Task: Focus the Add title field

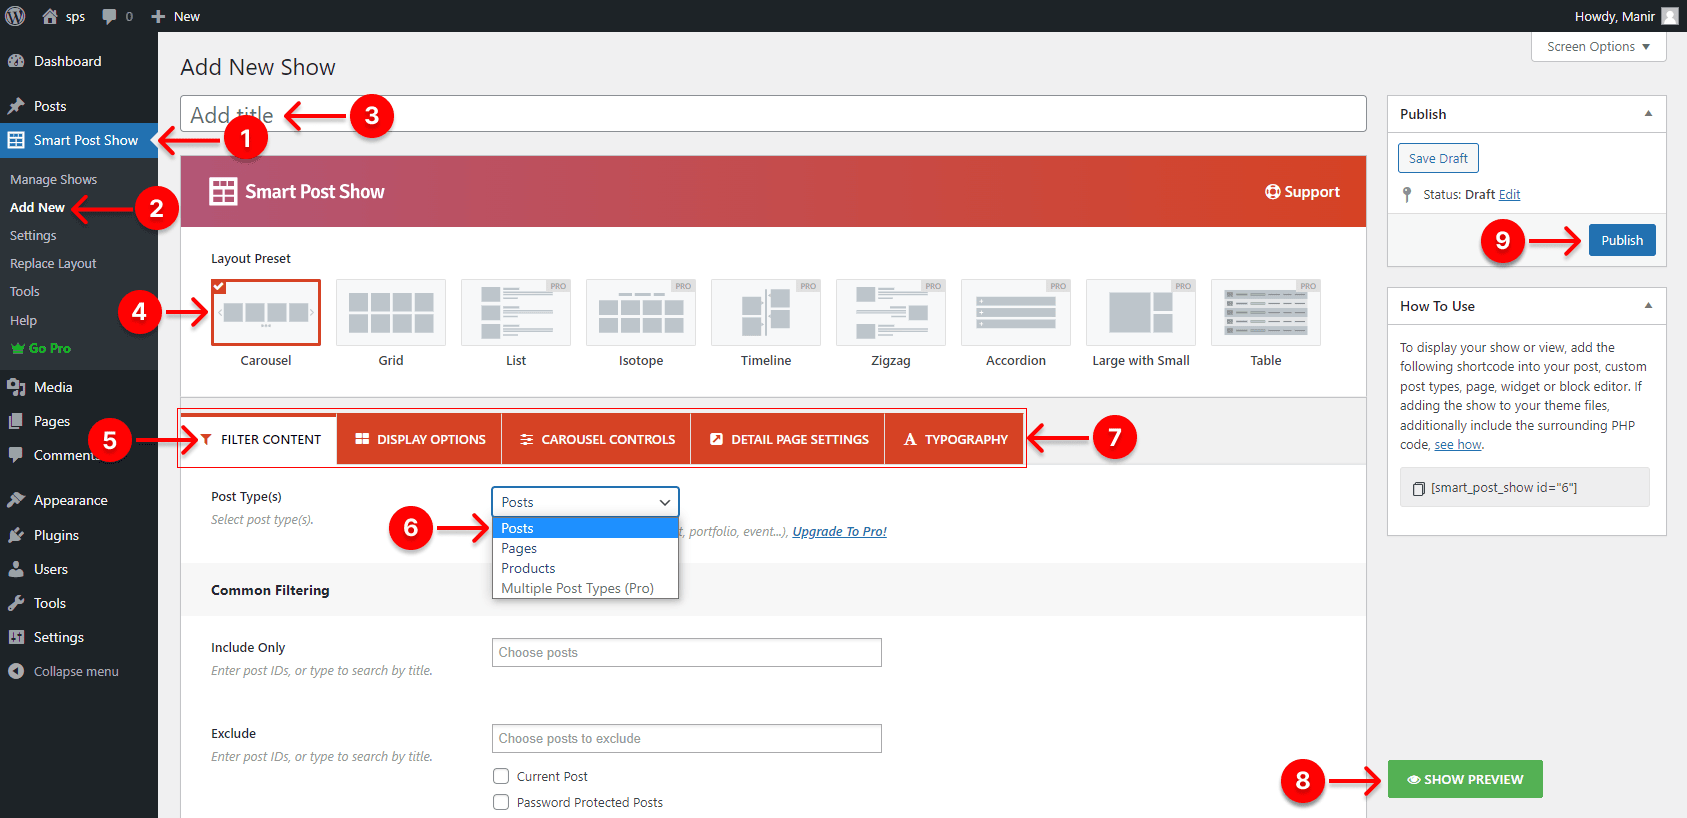Action: point(773,114)
